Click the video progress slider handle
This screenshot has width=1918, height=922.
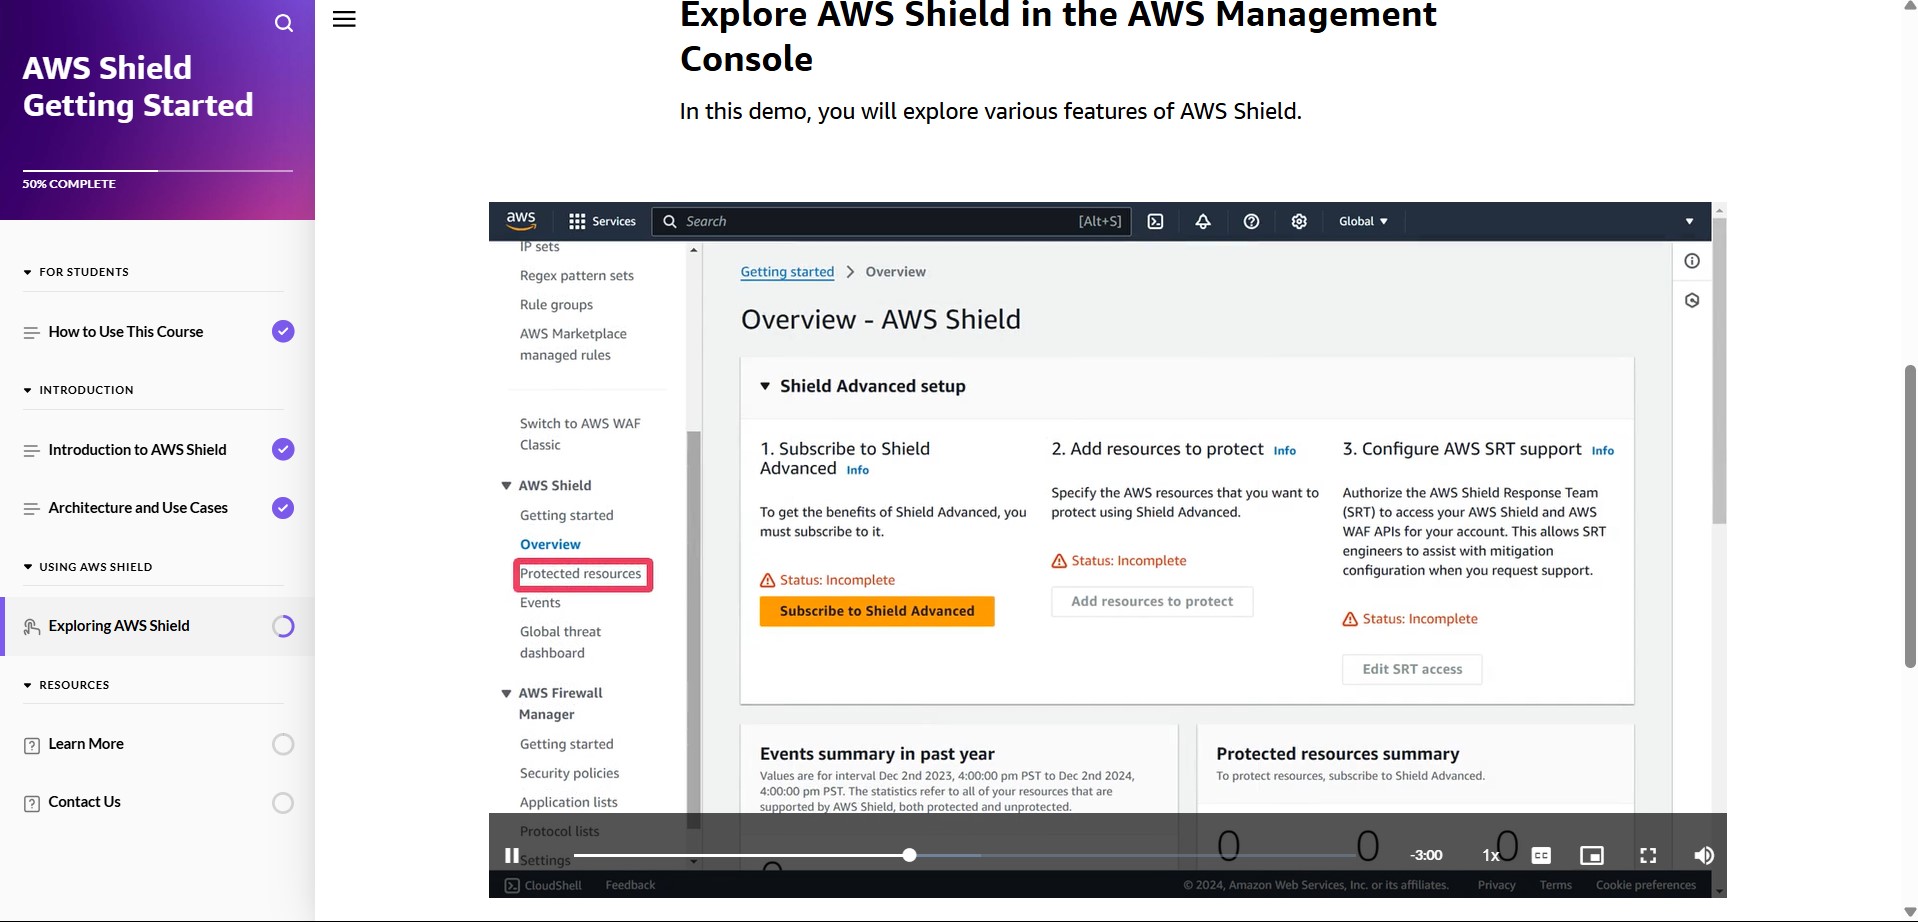(909, 855)
